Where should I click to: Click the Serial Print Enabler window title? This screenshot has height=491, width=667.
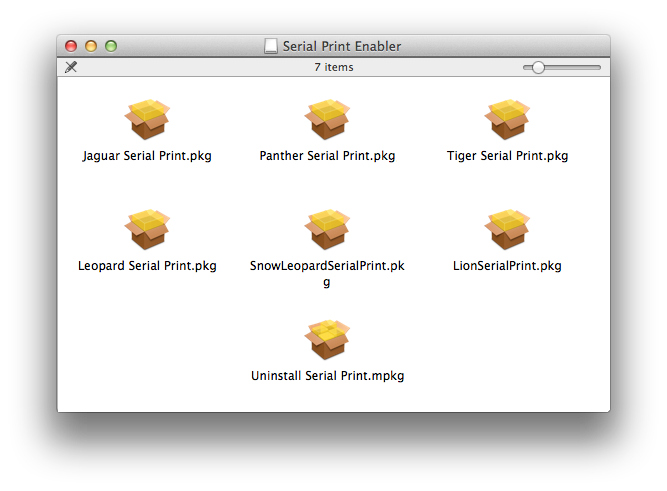pyautogui.click(x=342, y=46)
